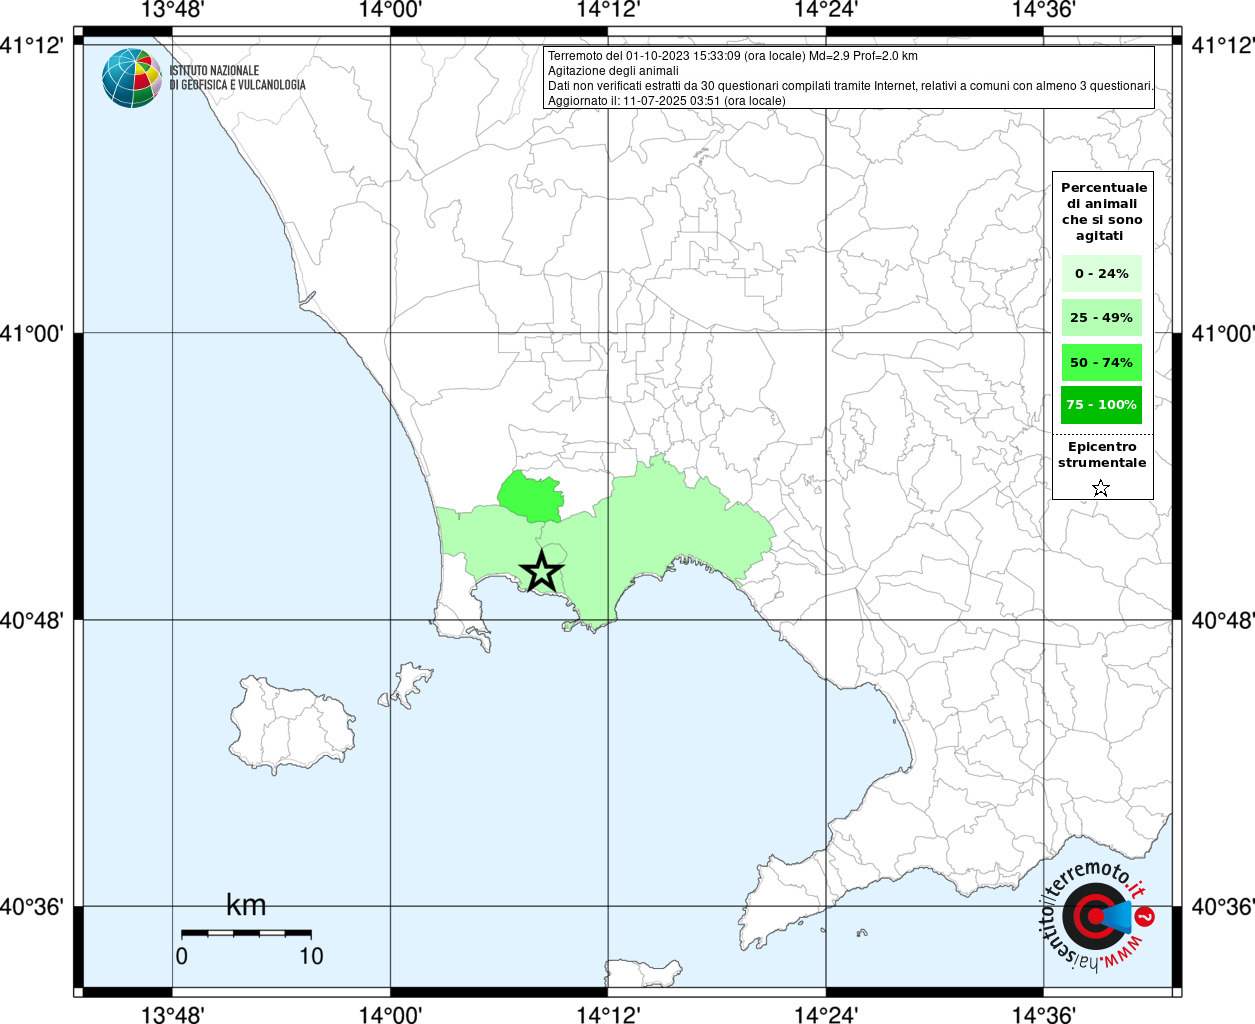Click the large island of Ischia
Image resolution: width=1255 pixels, height=1024 pixels.
291,724
